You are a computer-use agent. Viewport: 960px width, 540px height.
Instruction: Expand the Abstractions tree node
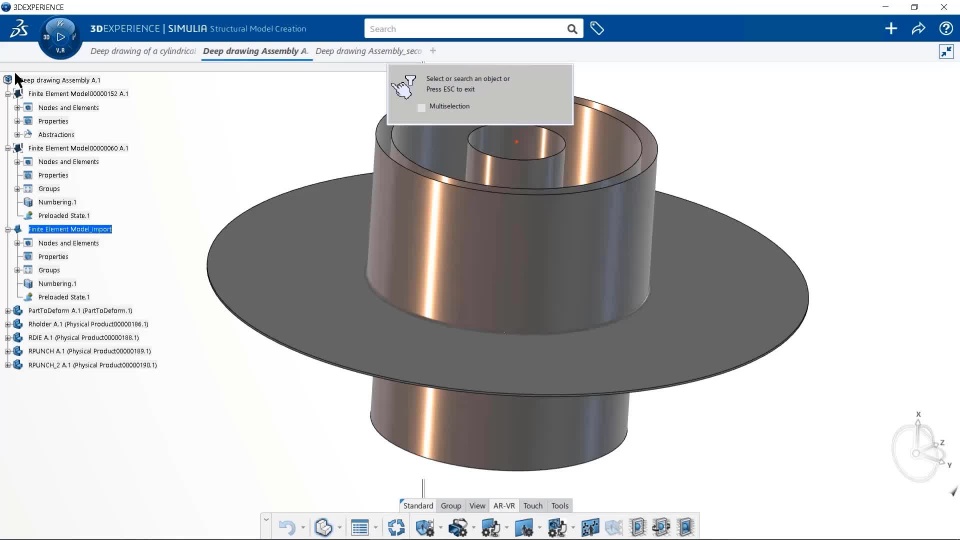17,135
